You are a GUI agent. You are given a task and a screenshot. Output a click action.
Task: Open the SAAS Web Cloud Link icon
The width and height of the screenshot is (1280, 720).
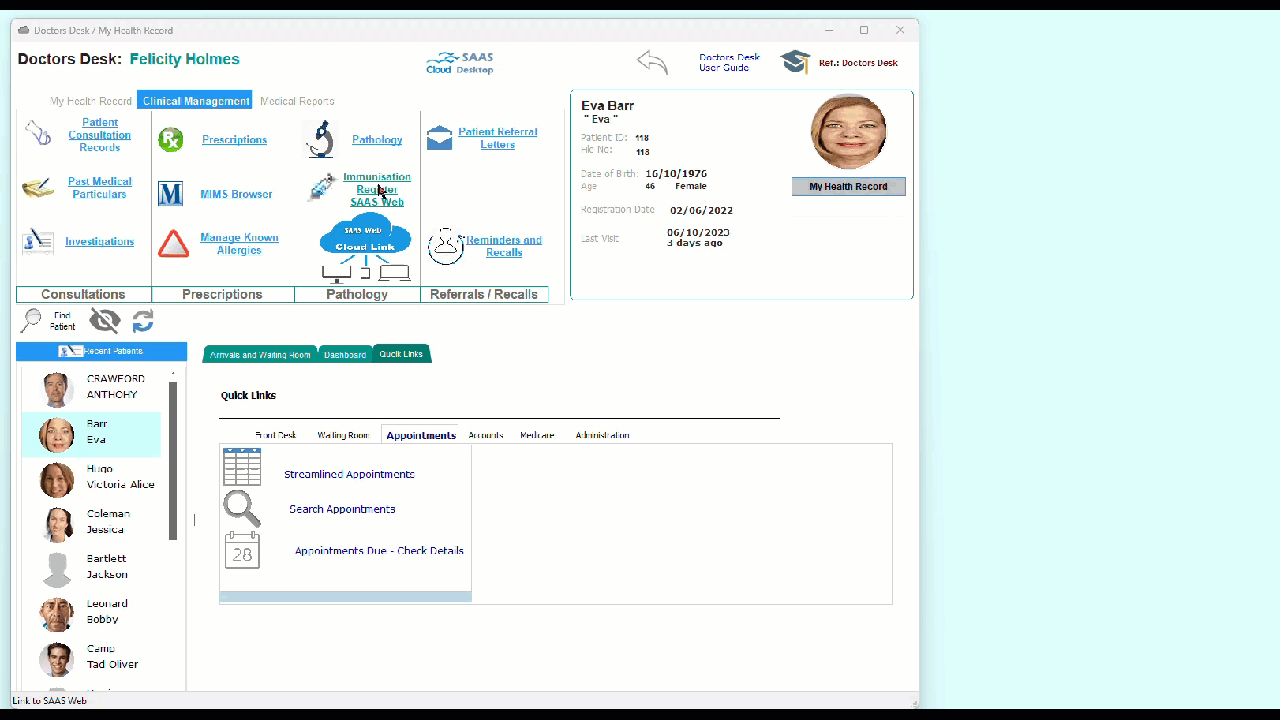pos(365,246)
